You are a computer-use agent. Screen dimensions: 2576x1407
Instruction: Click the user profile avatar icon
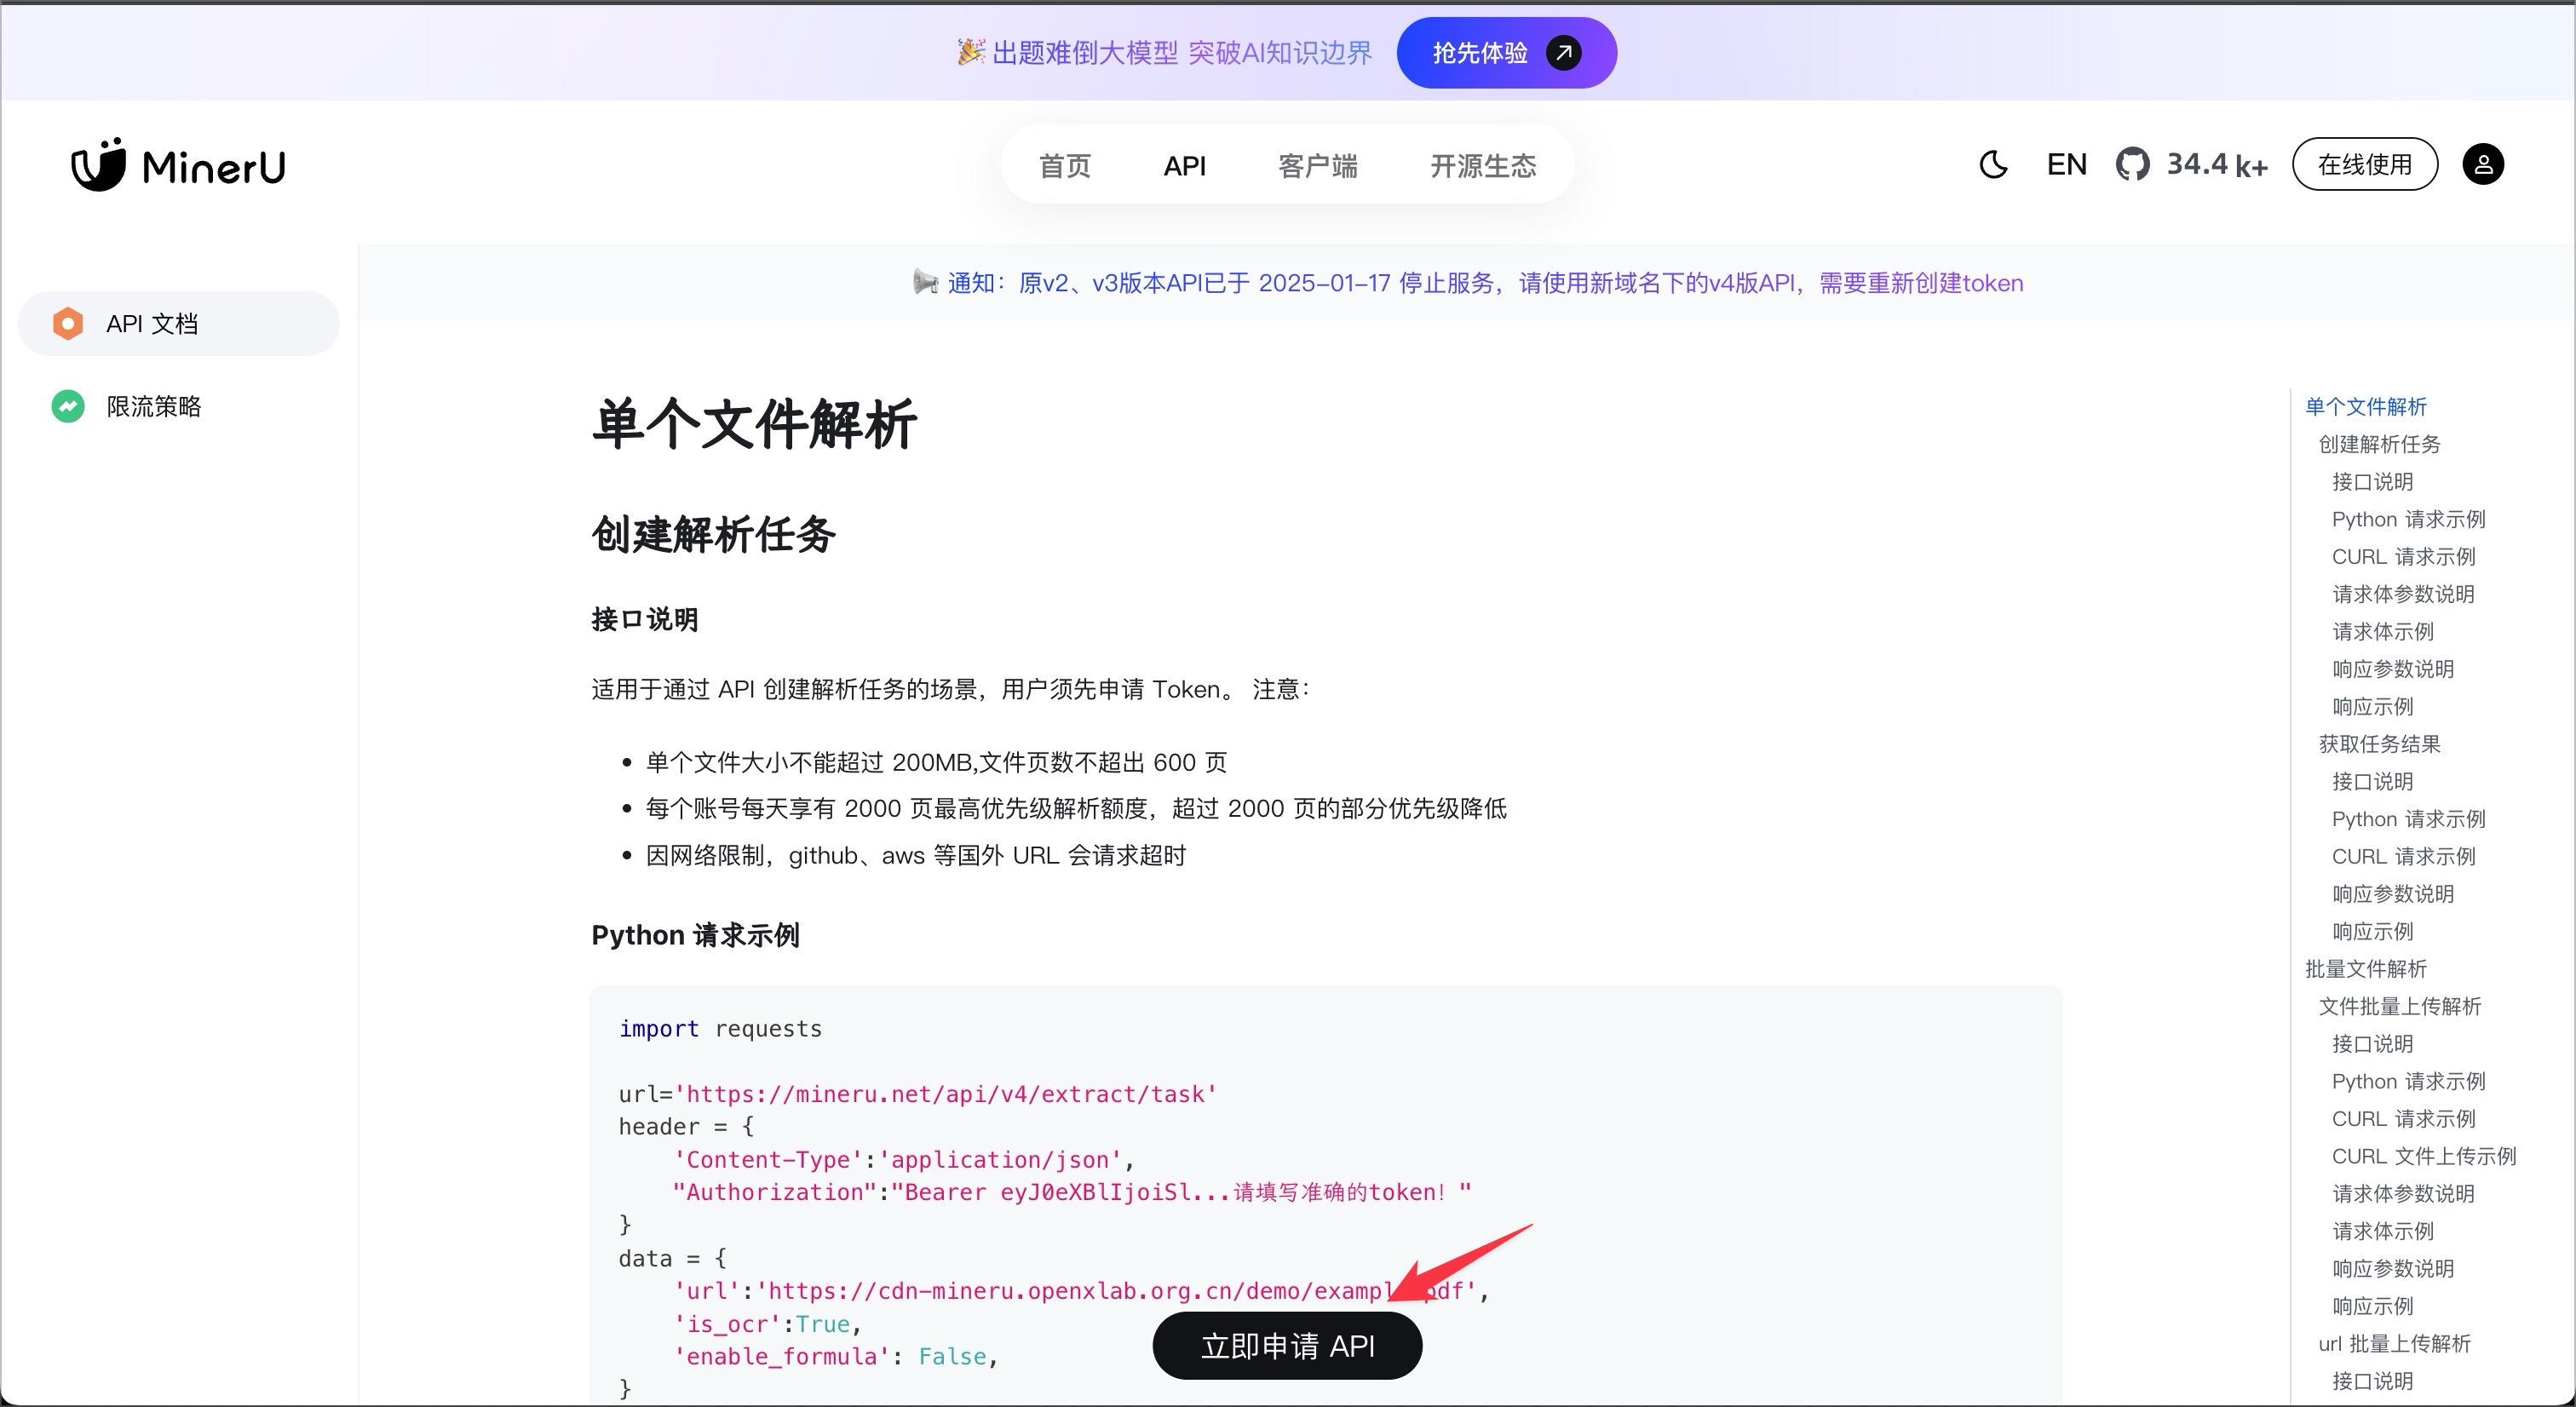[x=2482, y=165]
